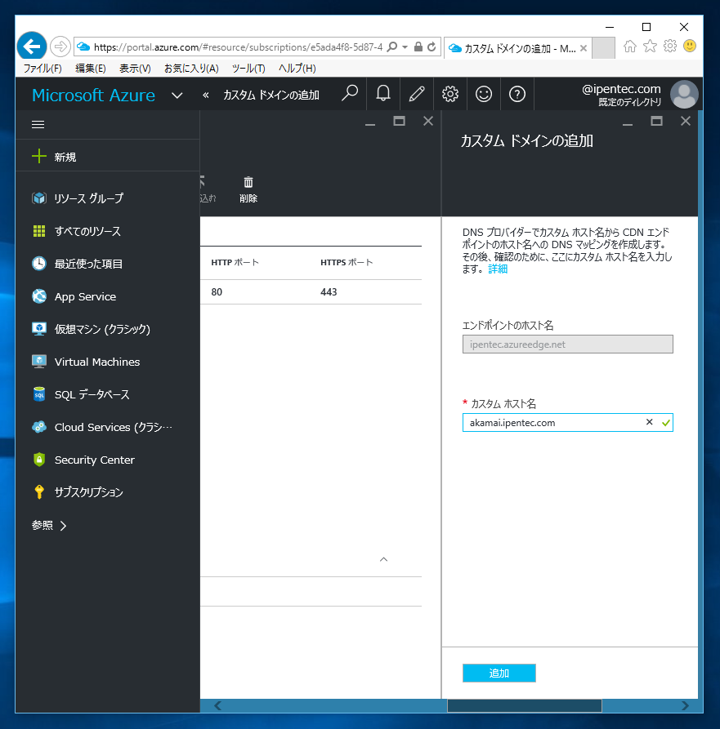Open a new browser tab

click(x=604, y=48)
